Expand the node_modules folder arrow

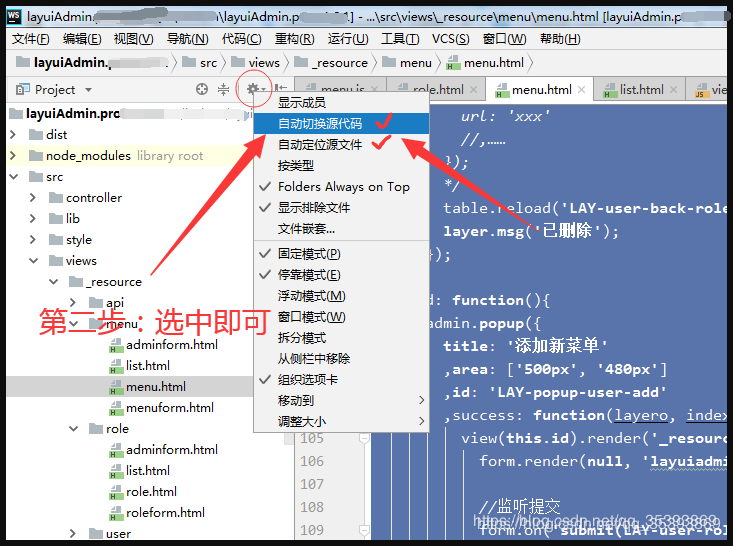[x=14, y=156]
